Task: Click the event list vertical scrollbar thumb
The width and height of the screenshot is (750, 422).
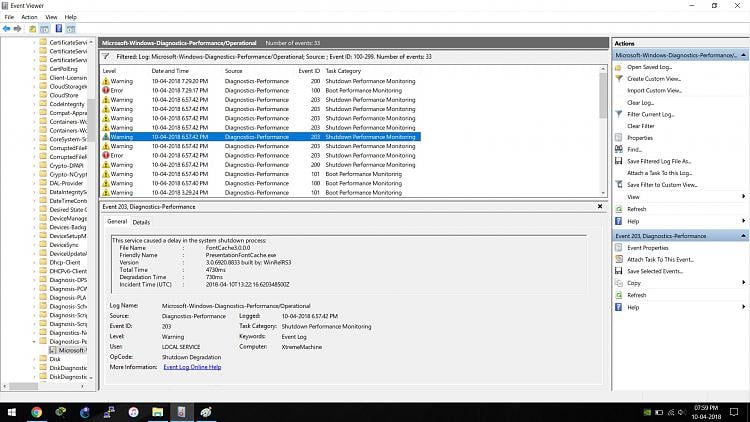Action: (603, 96)
